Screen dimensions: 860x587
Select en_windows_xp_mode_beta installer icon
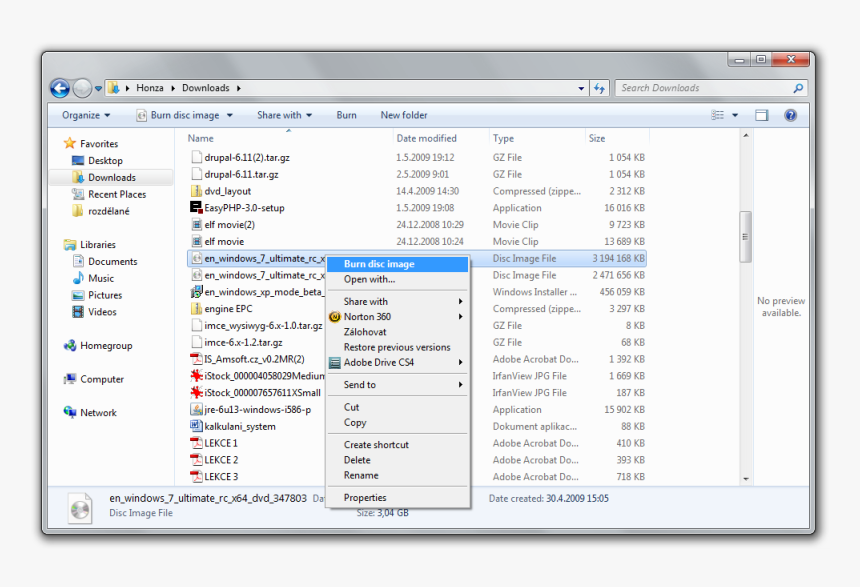tap(196, 292)
